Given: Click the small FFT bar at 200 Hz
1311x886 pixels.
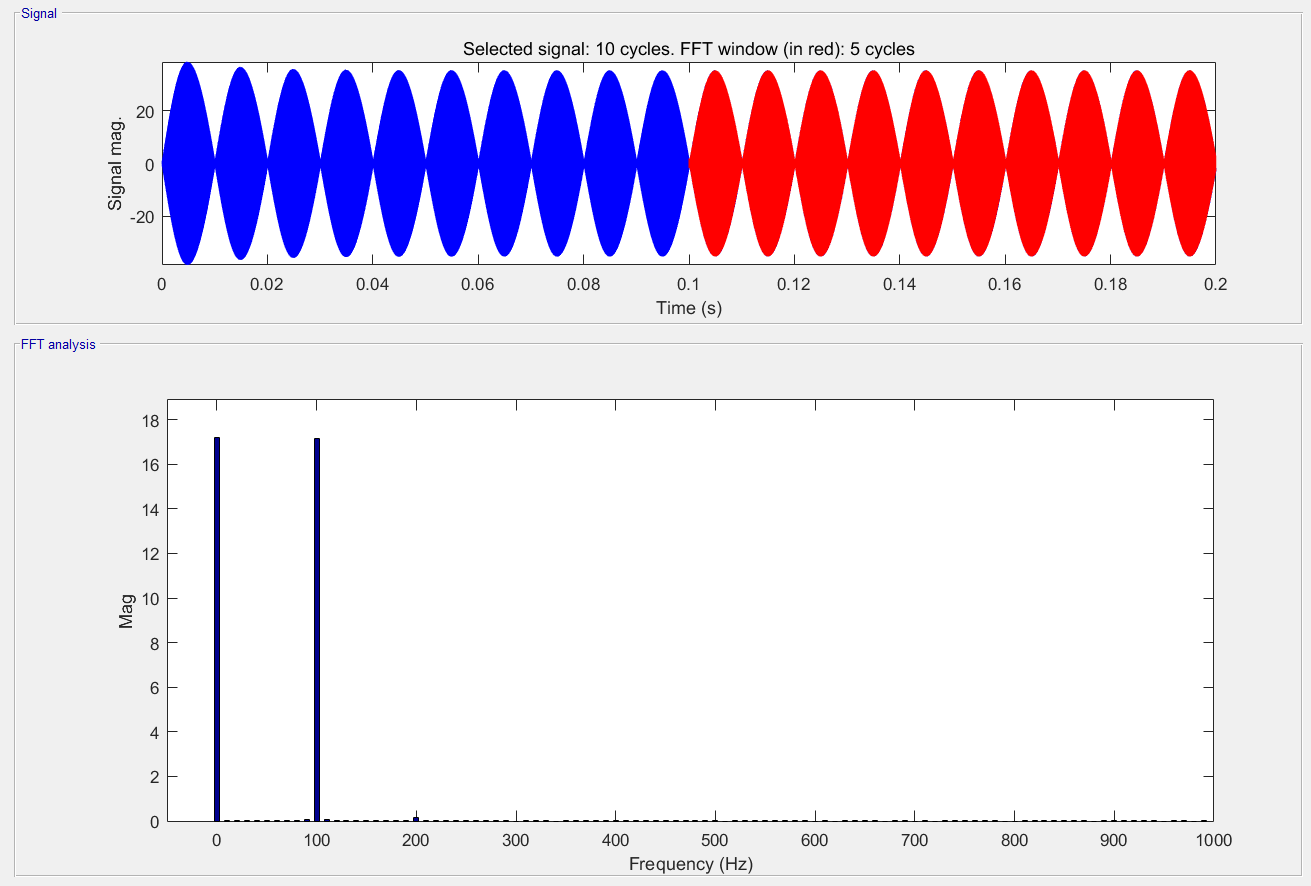Looking at the screenshot, I should point(416,818).
